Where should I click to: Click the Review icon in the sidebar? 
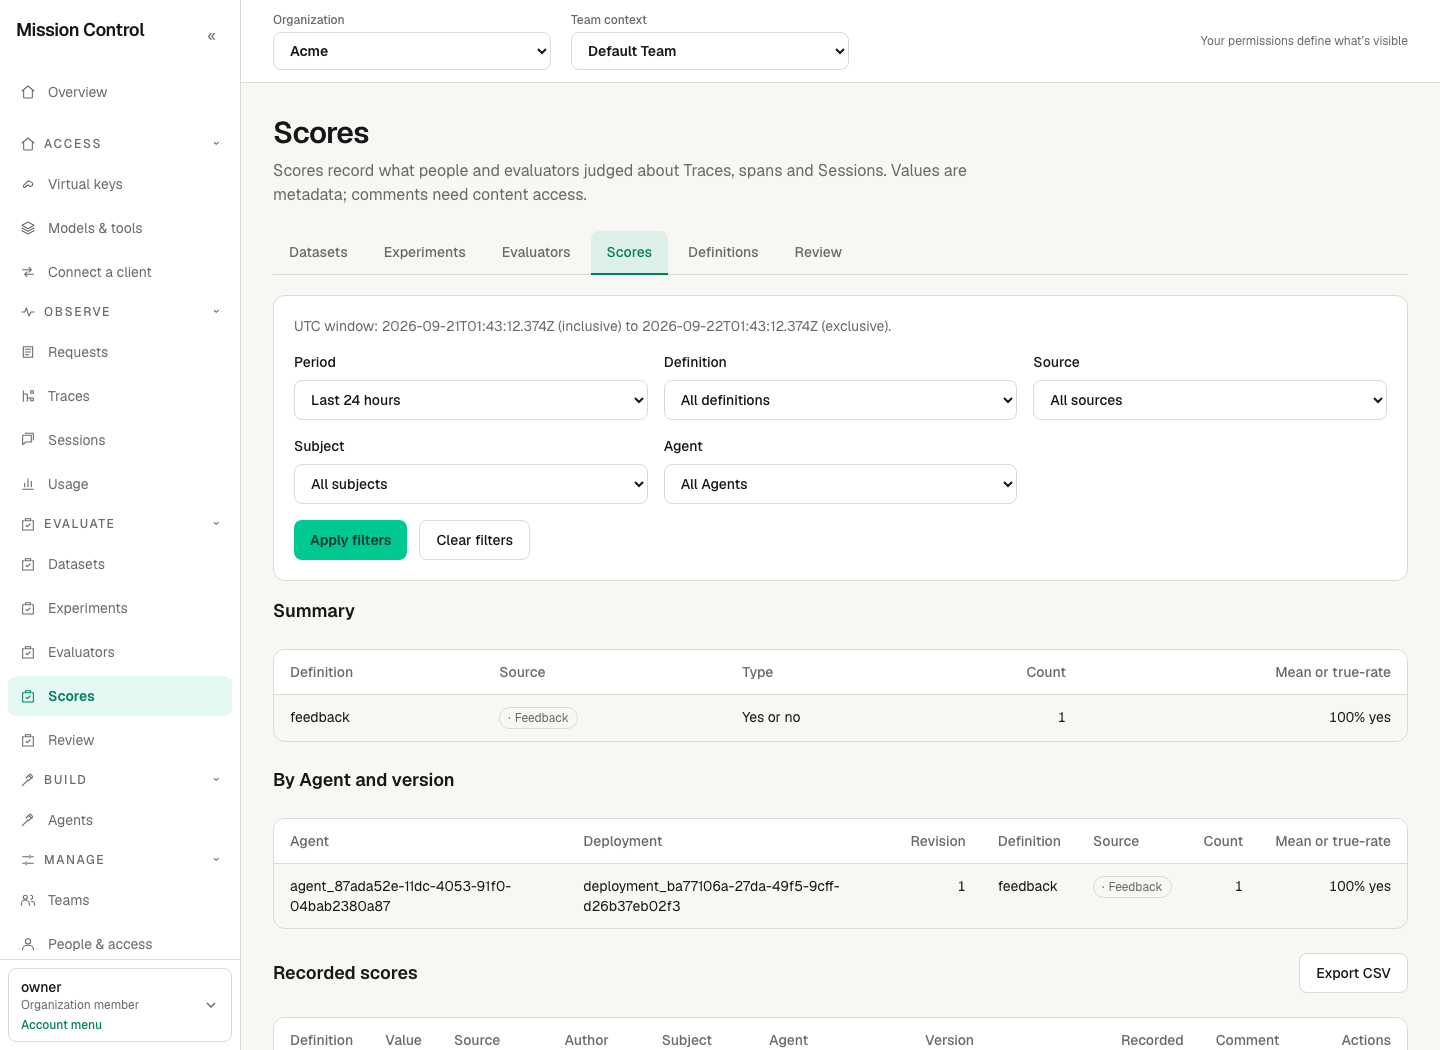tap(28, 740)
